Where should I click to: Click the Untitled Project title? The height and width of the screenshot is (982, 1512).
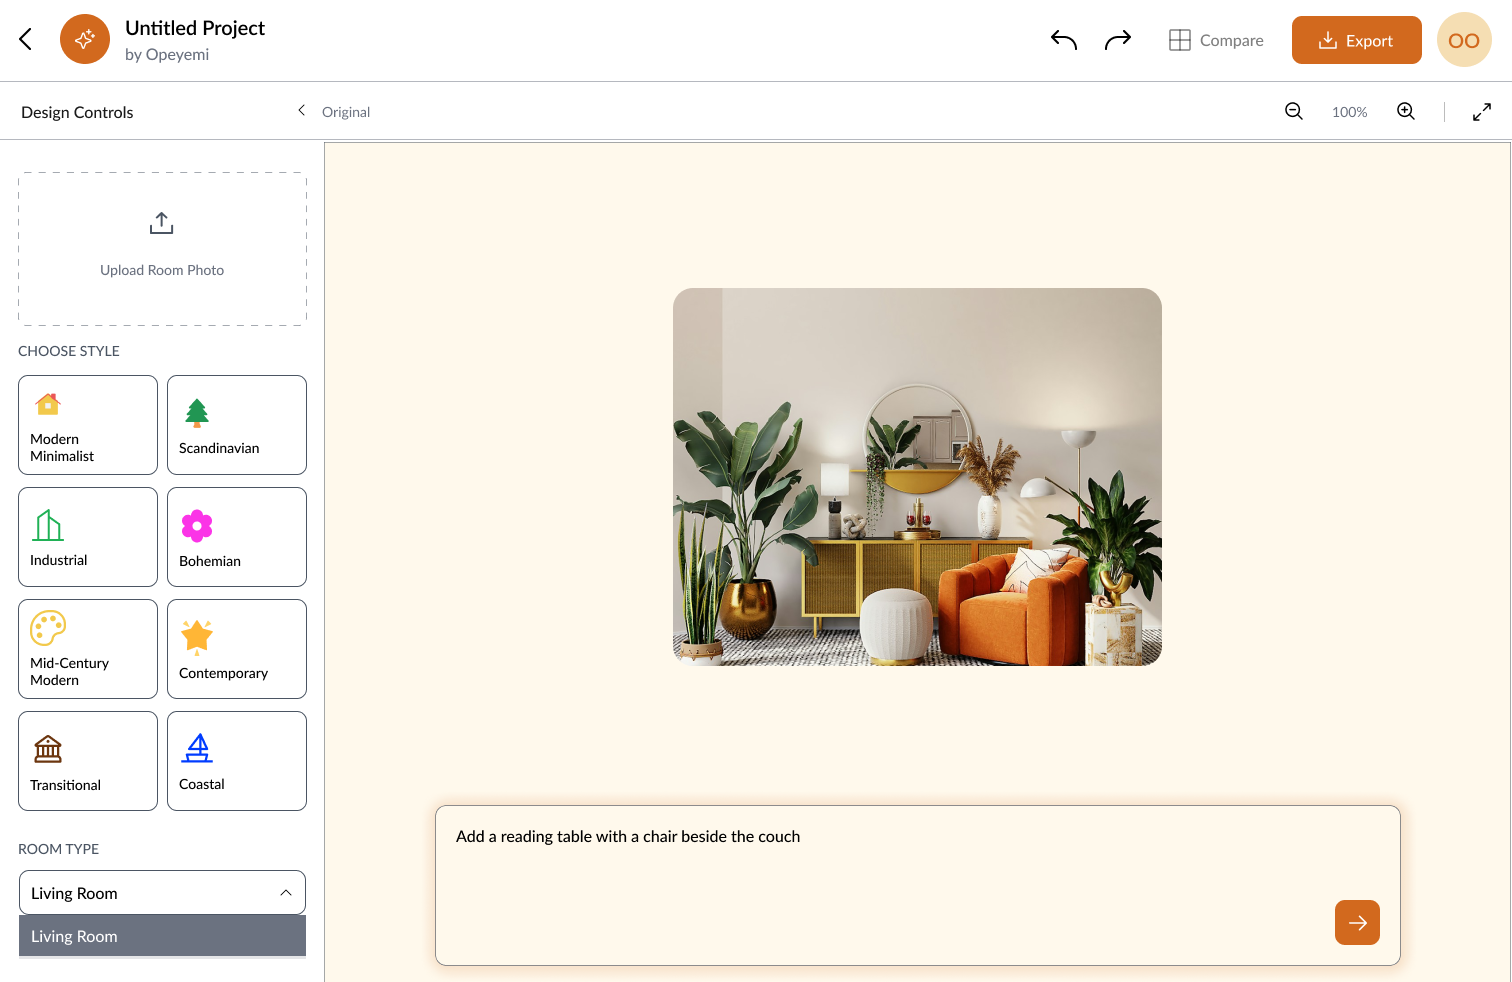pos(195,28)
